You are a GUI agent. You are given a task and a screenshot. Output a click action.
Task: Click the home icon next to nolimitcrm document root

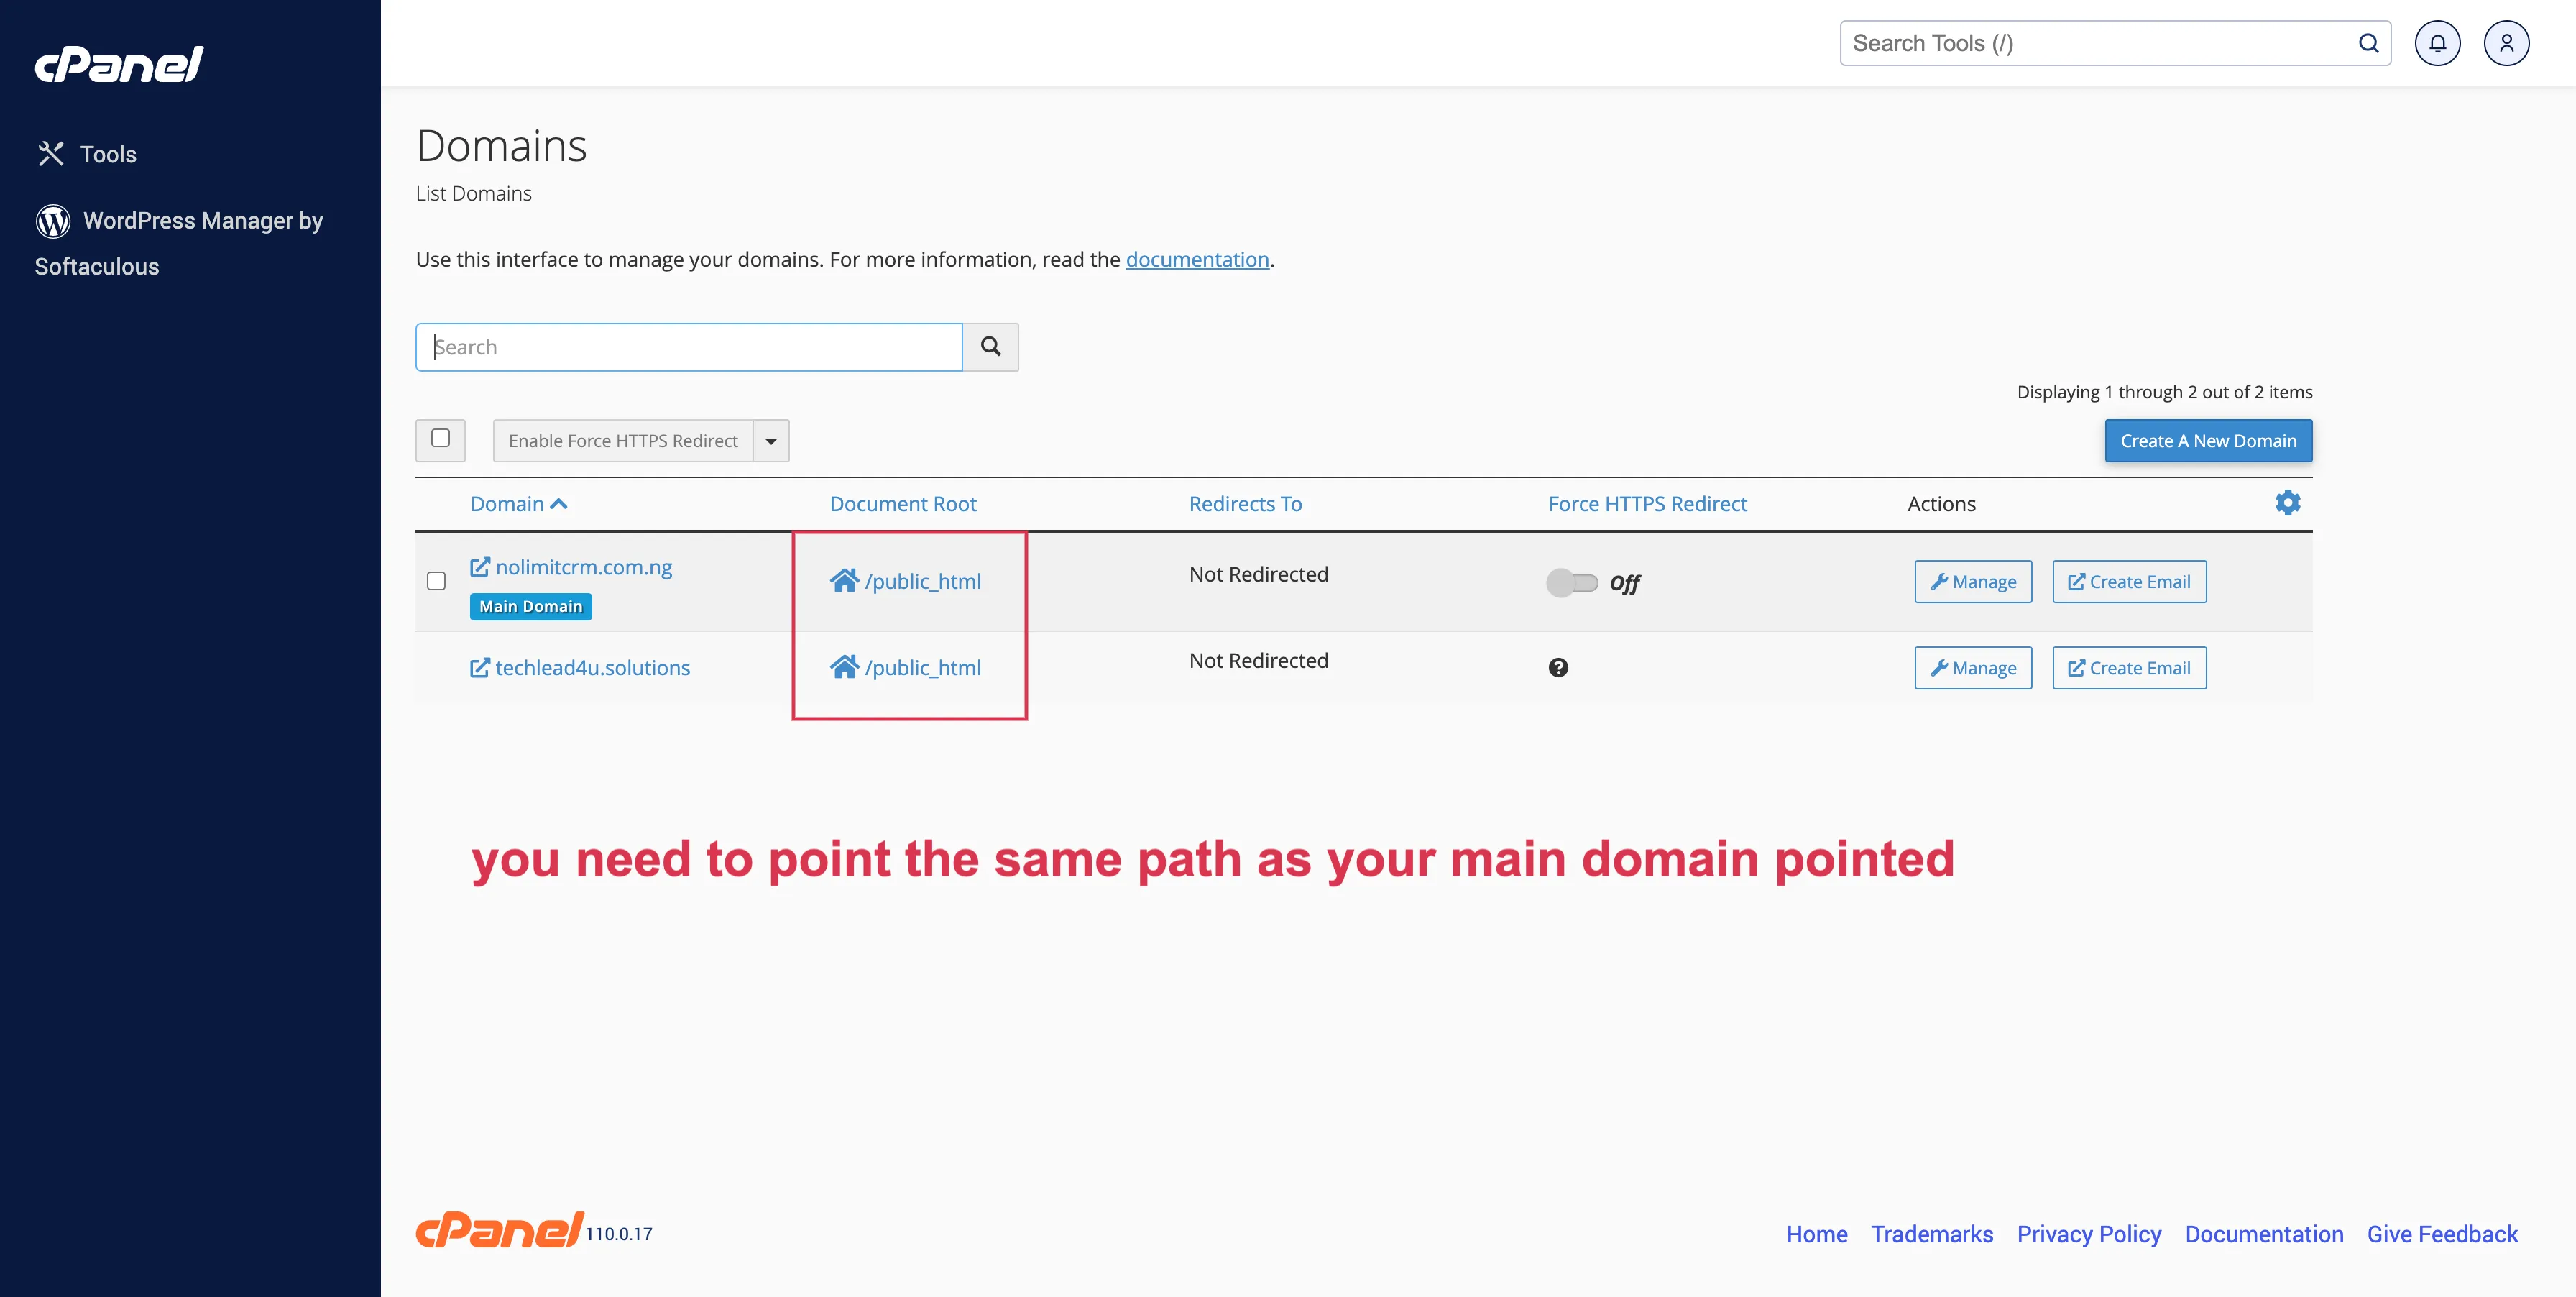(x=845, y=580)
